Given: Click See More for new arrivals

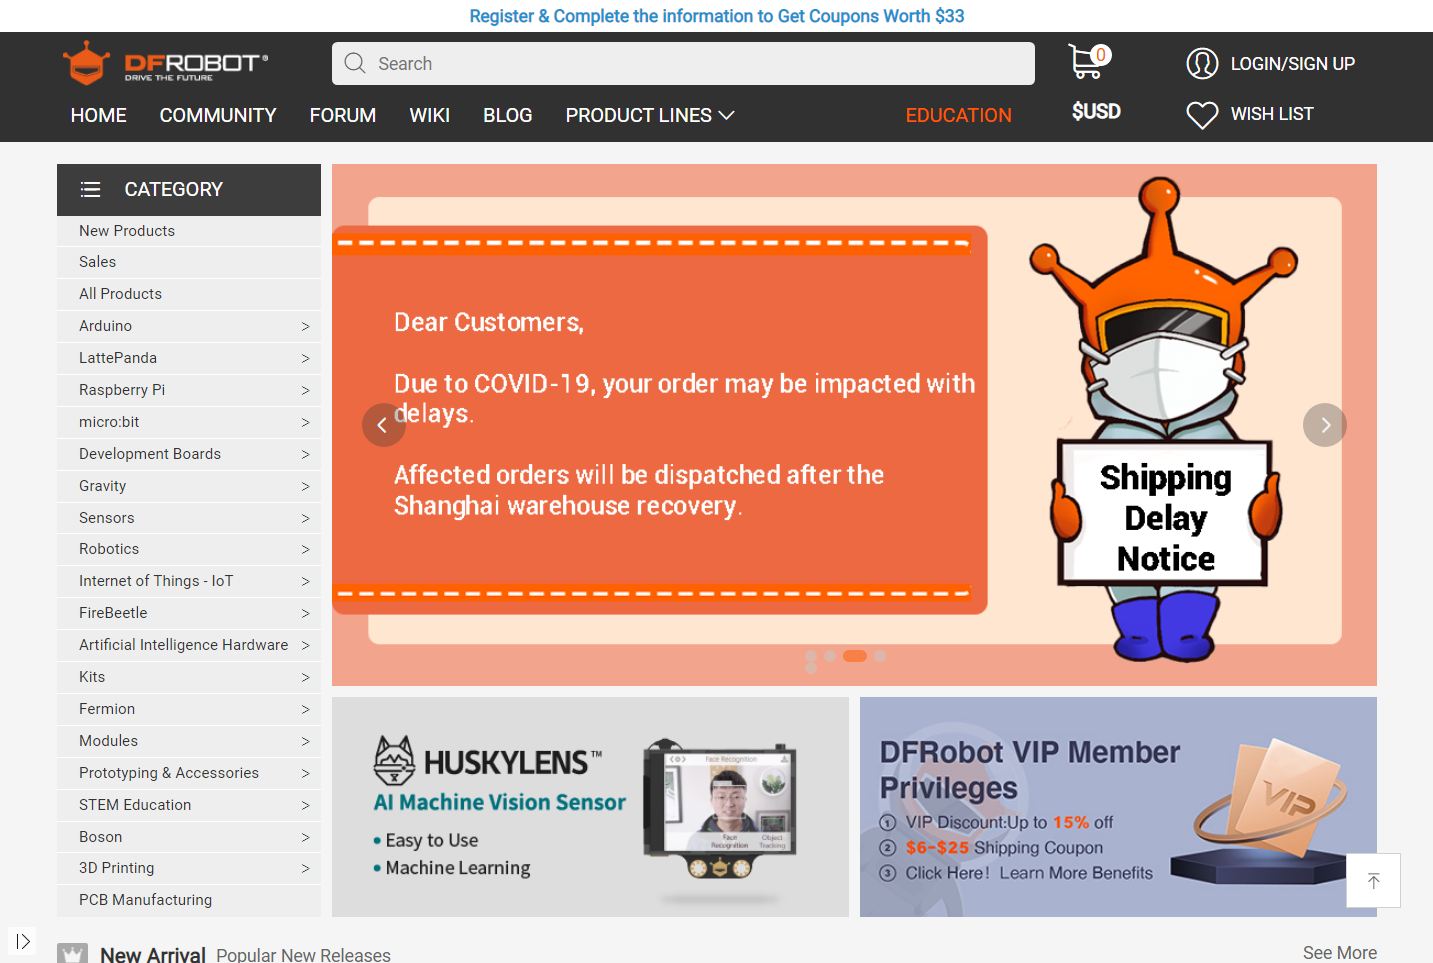Looking at the screenshot, I should click(1339, 953).
